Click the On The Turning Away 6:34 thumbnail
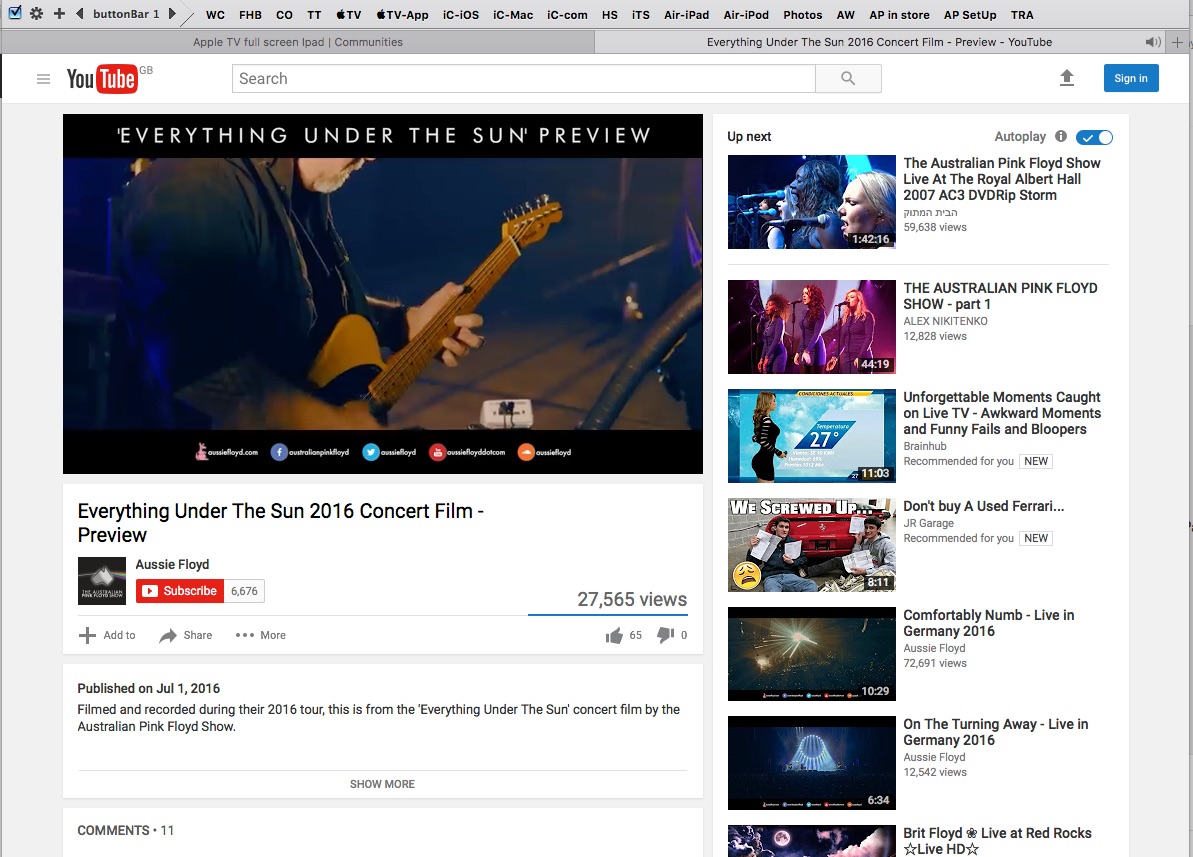The width and height of the screenshot is (1193, 857). (x=812, y=763)
